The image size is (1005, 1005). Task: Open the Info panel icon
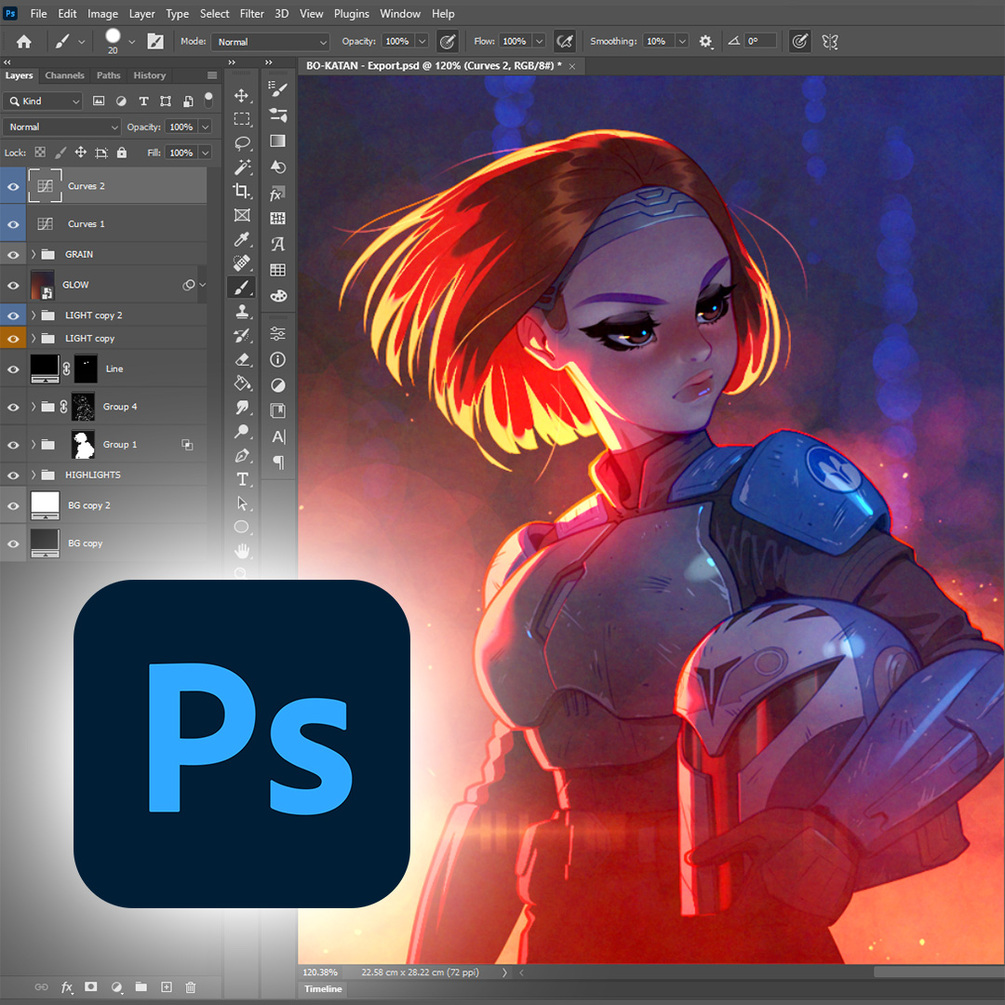tap(278, 360)
